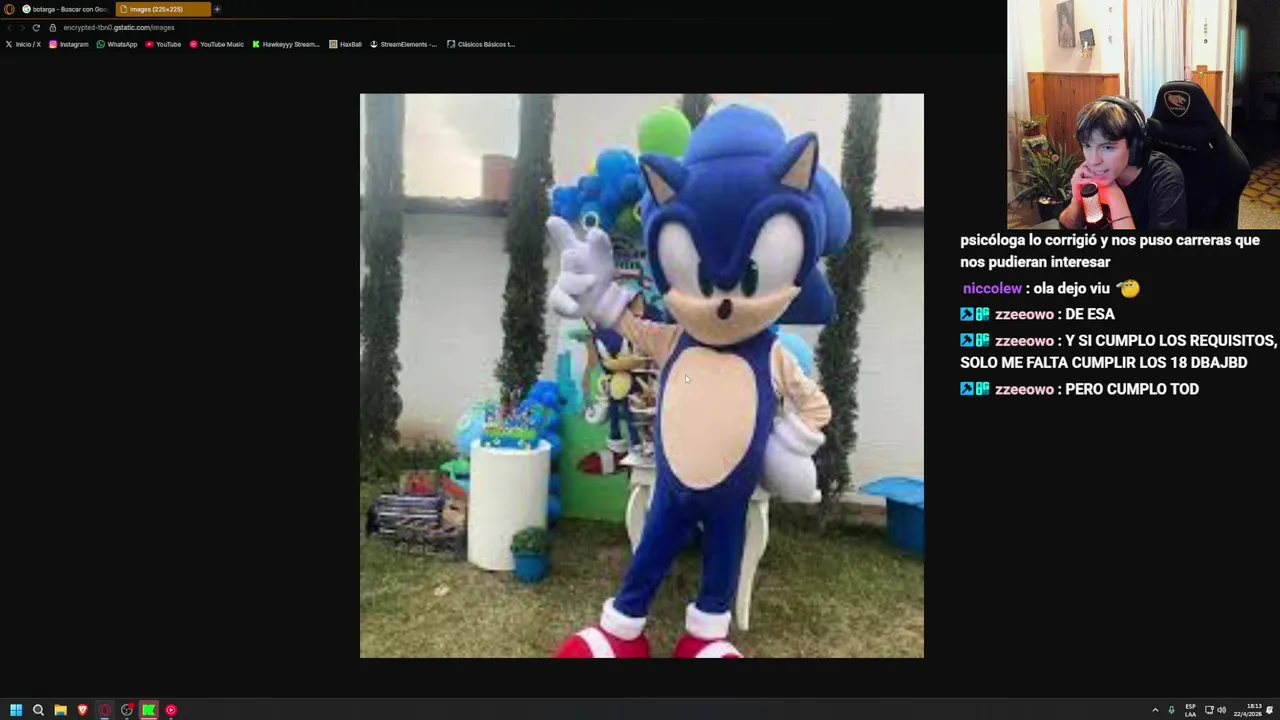Viewport: 1280px width, 720px height.
Task: Open the Windows Start menu
Action: (16, 710)
